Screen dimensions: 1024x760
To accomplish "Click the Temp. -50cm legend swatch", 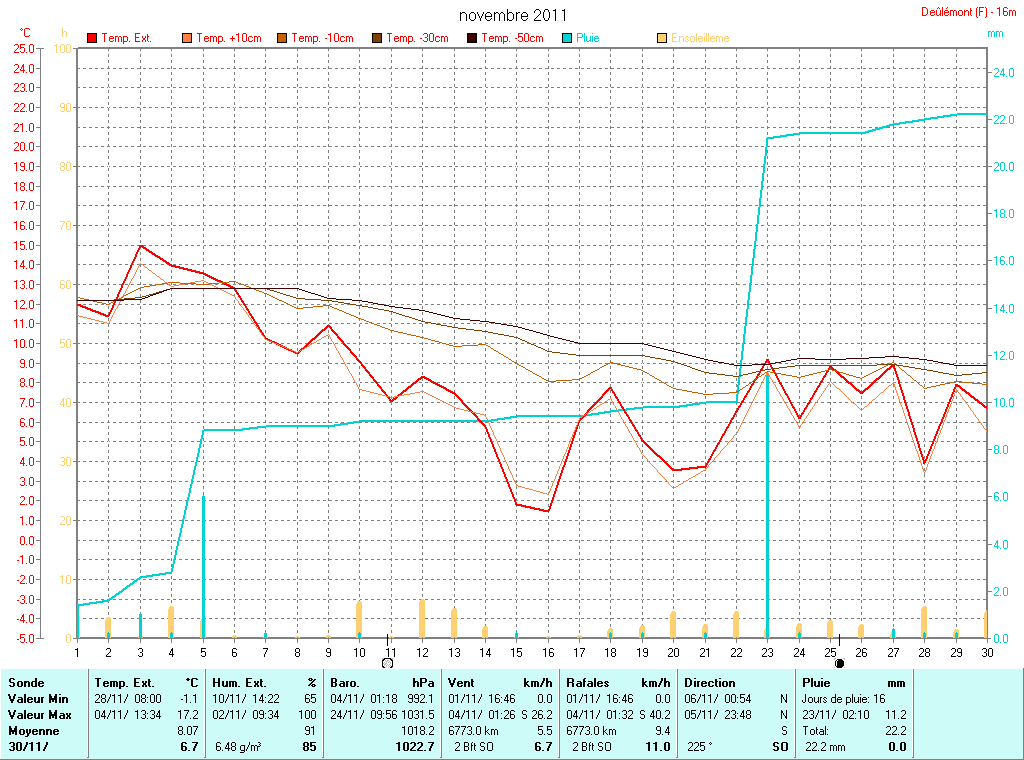I will point(472,38).
